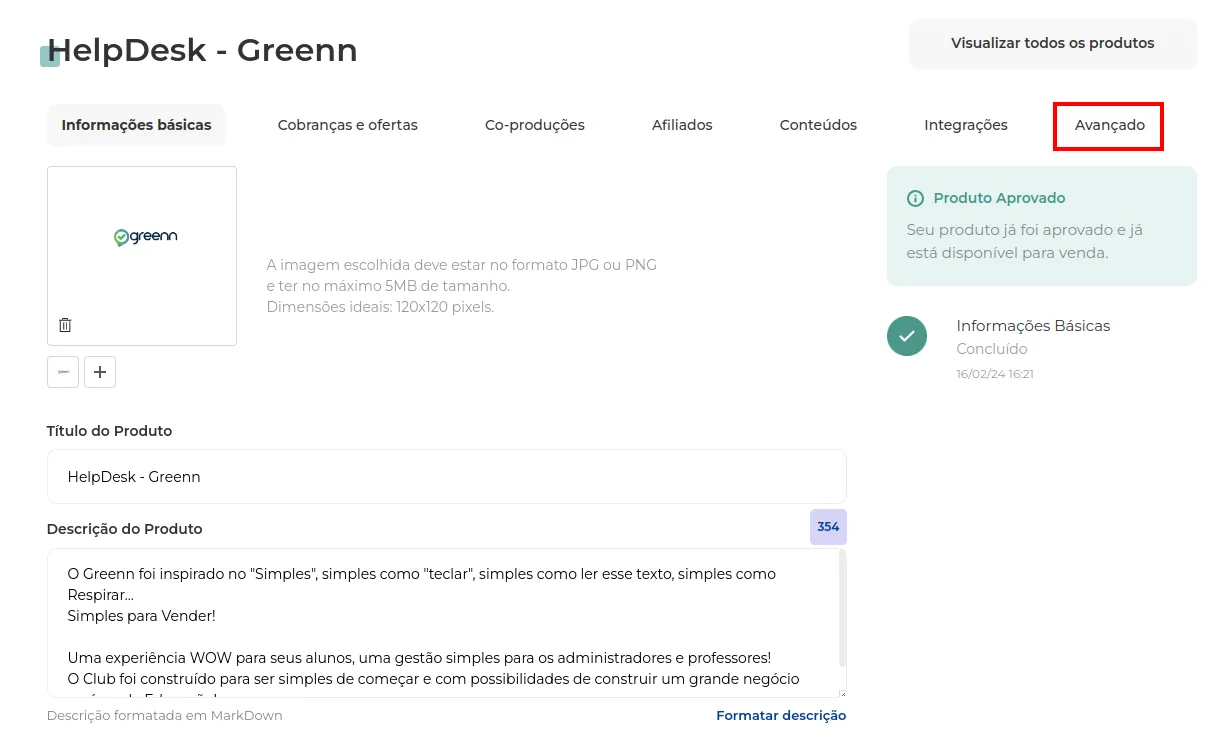Select the Conteúdos tab
The image size is (1214, 738).
818,125
